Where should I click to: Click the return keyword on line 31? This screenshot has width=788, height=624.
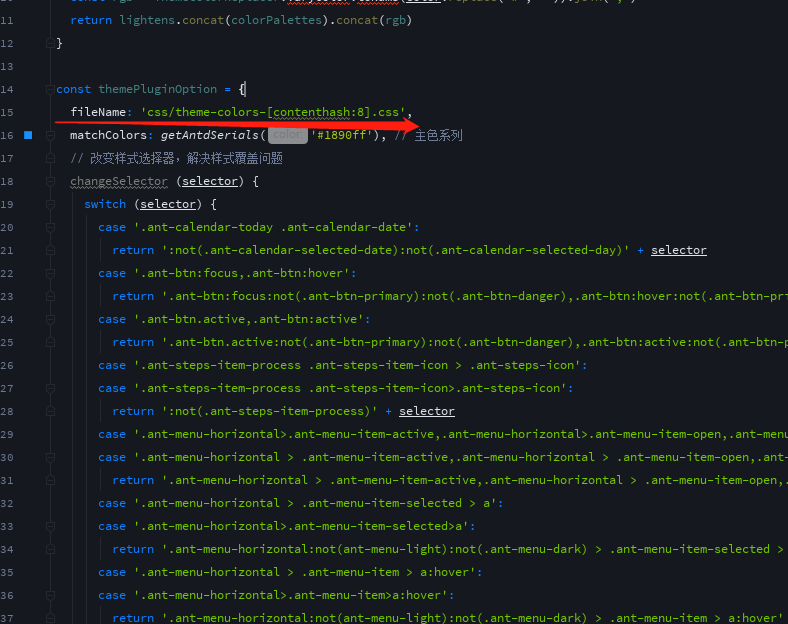[x=133, y=480]
